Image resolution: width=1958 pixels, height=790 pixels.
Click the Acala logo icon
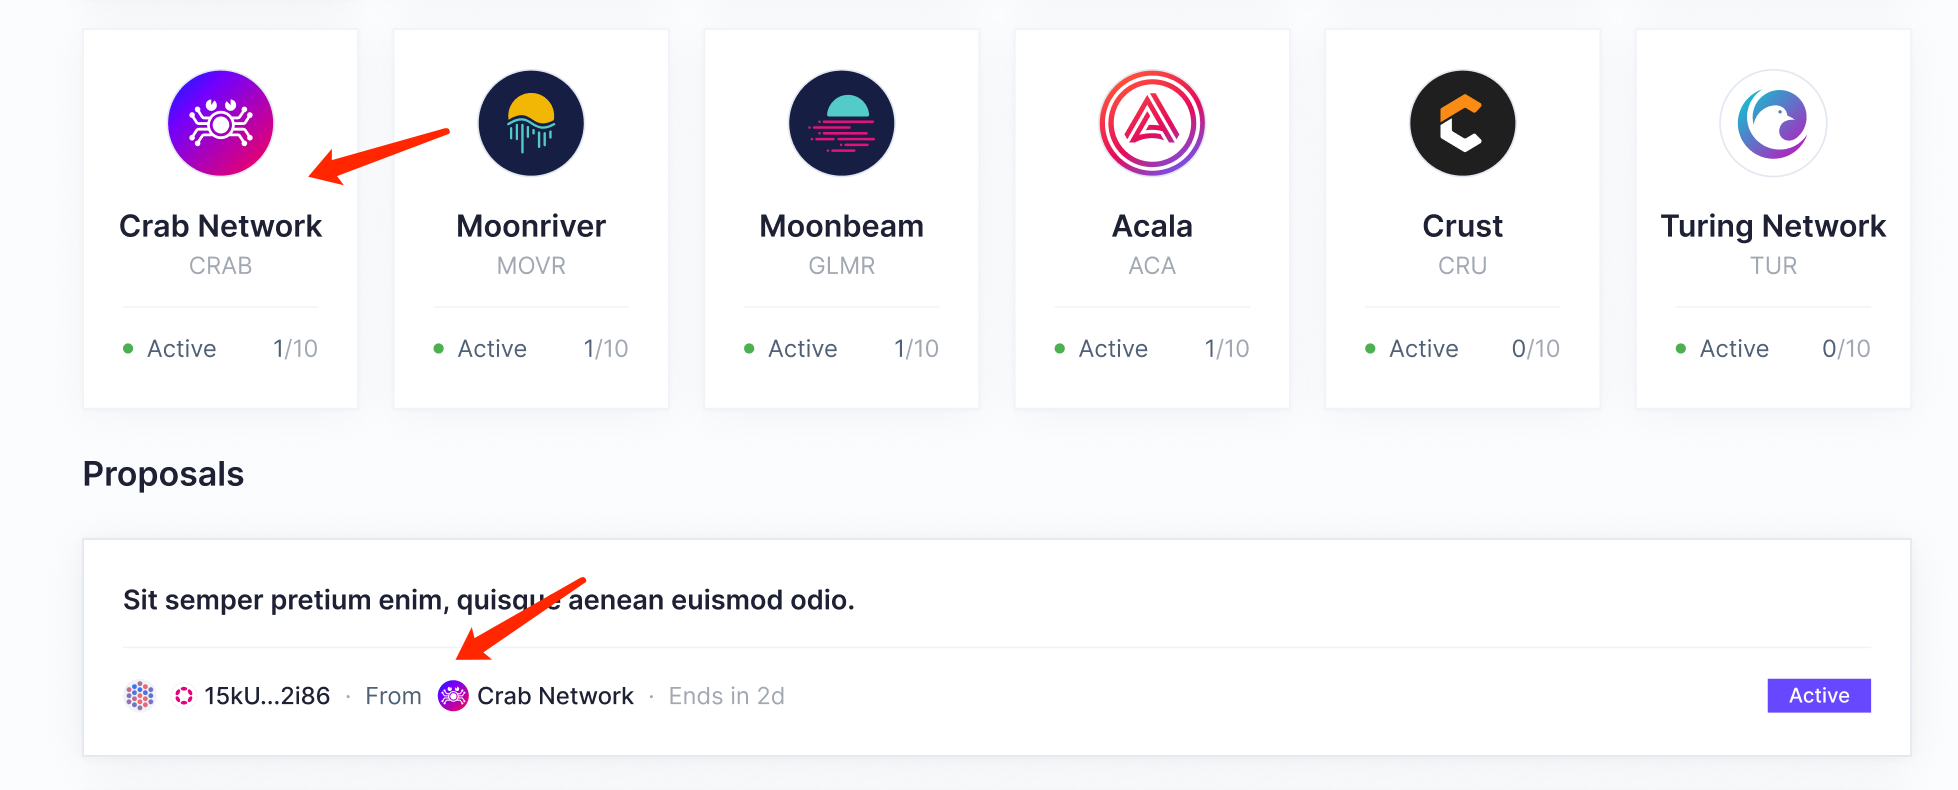[x=1152, y=123]
